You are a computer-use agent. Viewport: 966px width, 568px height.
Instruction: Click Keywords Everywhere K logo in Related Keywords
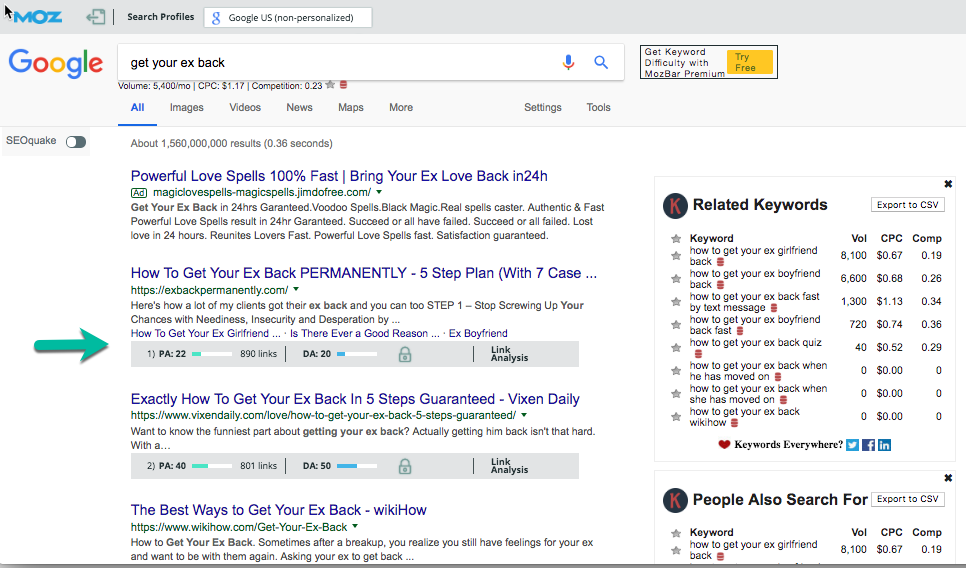(675, 206)
